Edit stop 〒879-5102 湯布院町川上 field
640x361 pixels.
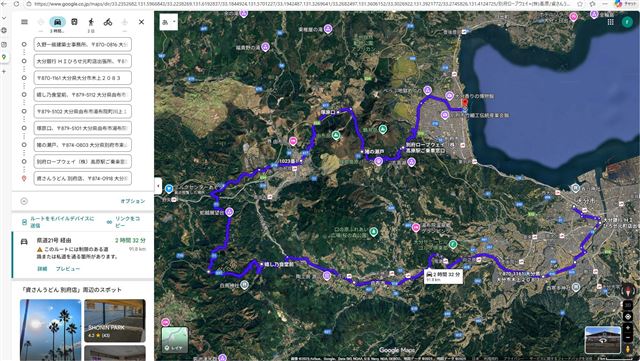(x=82, y=111)
